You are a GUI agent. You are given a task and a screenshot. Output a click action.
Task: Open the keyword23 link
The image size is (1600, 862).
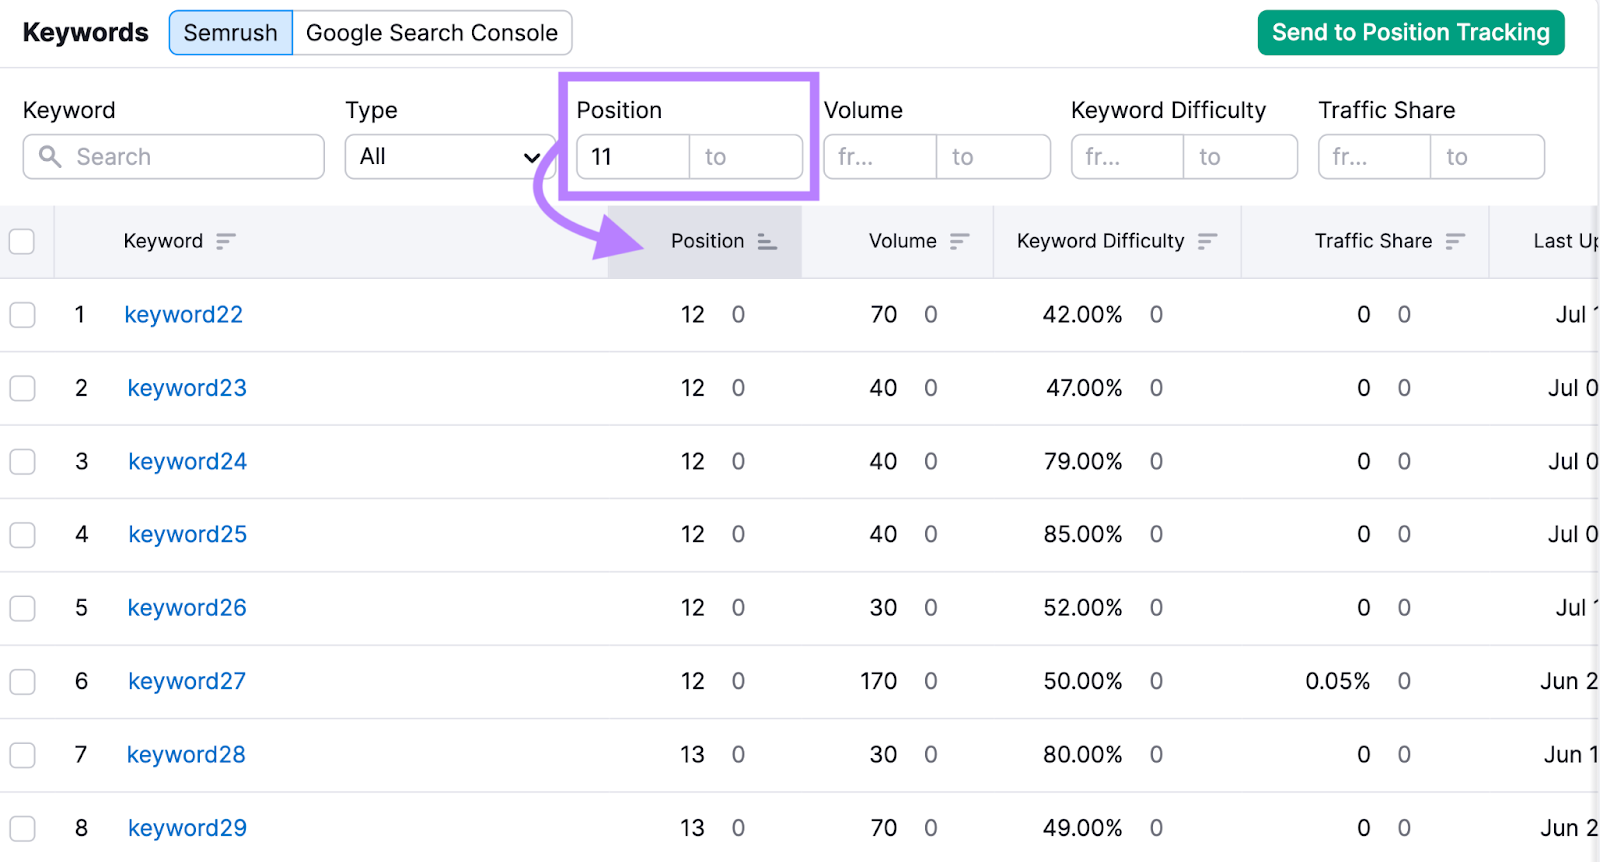(187, 388)
